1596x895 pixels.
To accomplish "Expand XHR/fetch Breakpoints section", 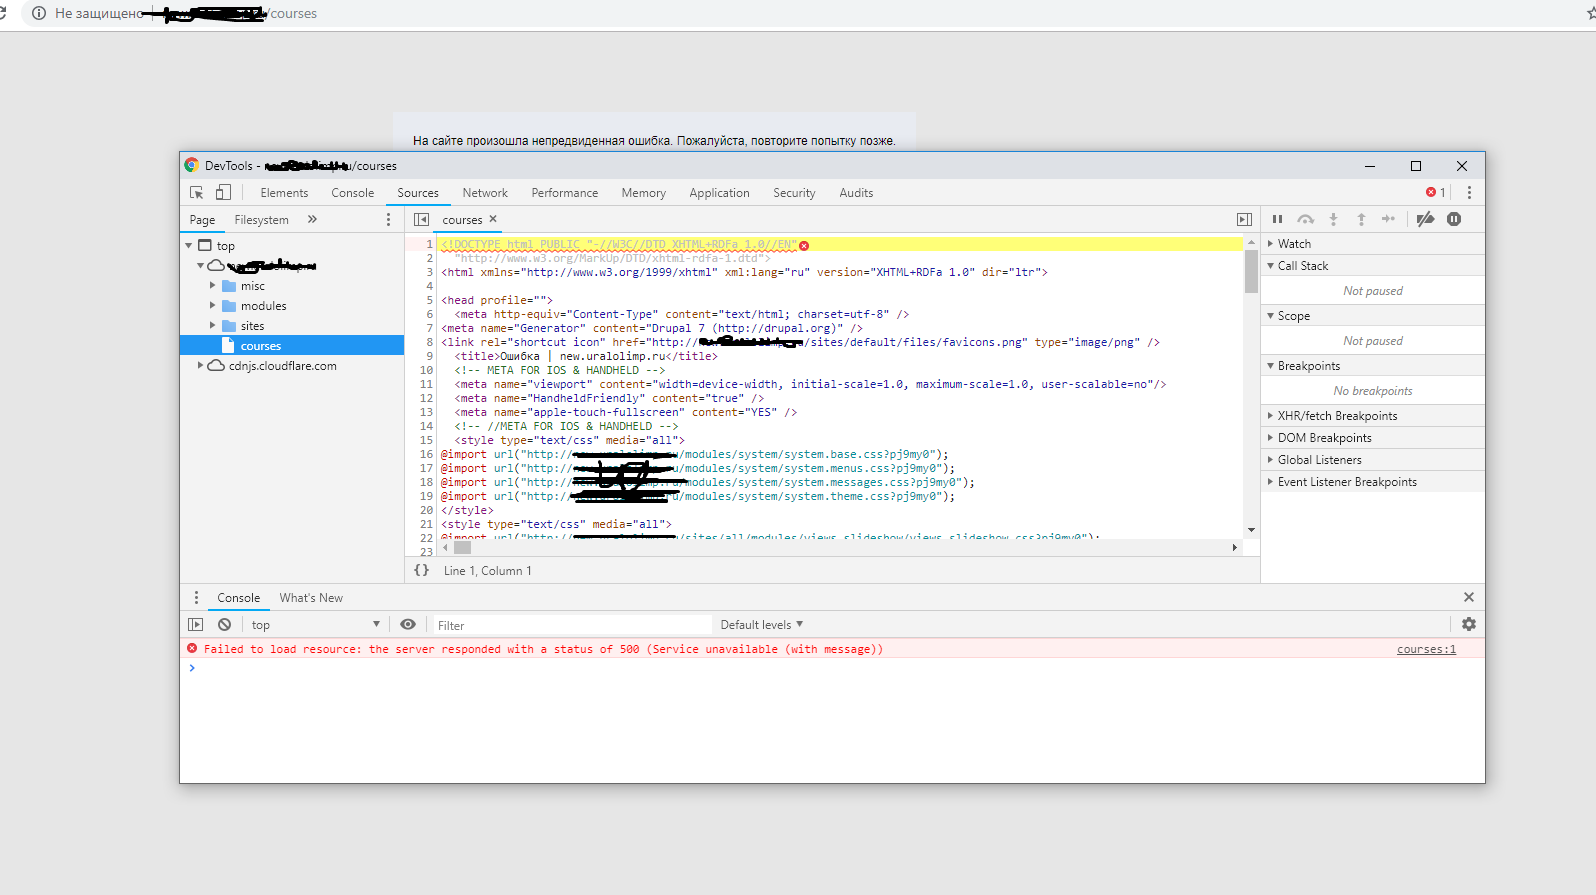I will click(x=1372, y=415).
